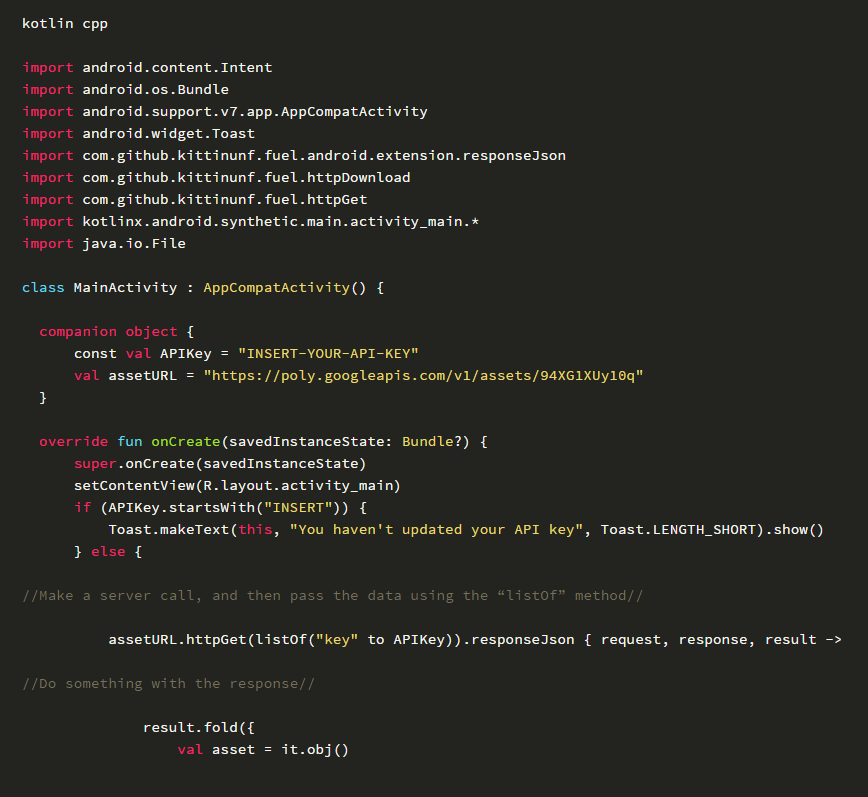
Task: Click the AppCompatActivity import statement
Action: coord(224,111)
